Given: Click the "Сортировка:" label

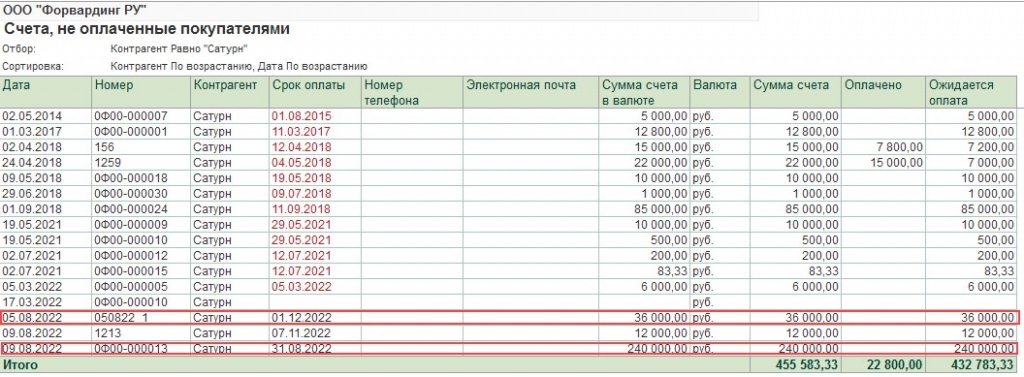Looking at the screenshot, I should tap(33, 67).
